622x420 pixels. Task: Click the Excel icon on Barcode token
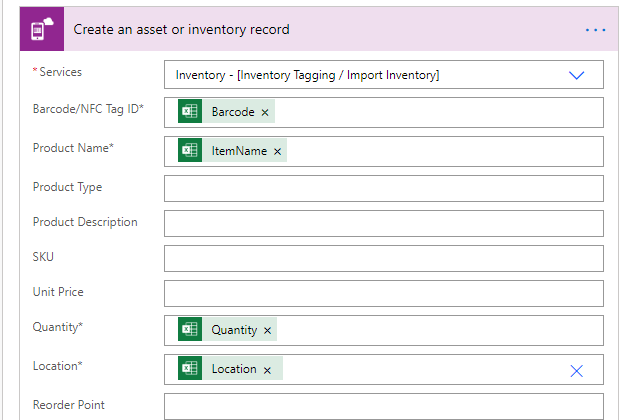[x=190, y=111]
